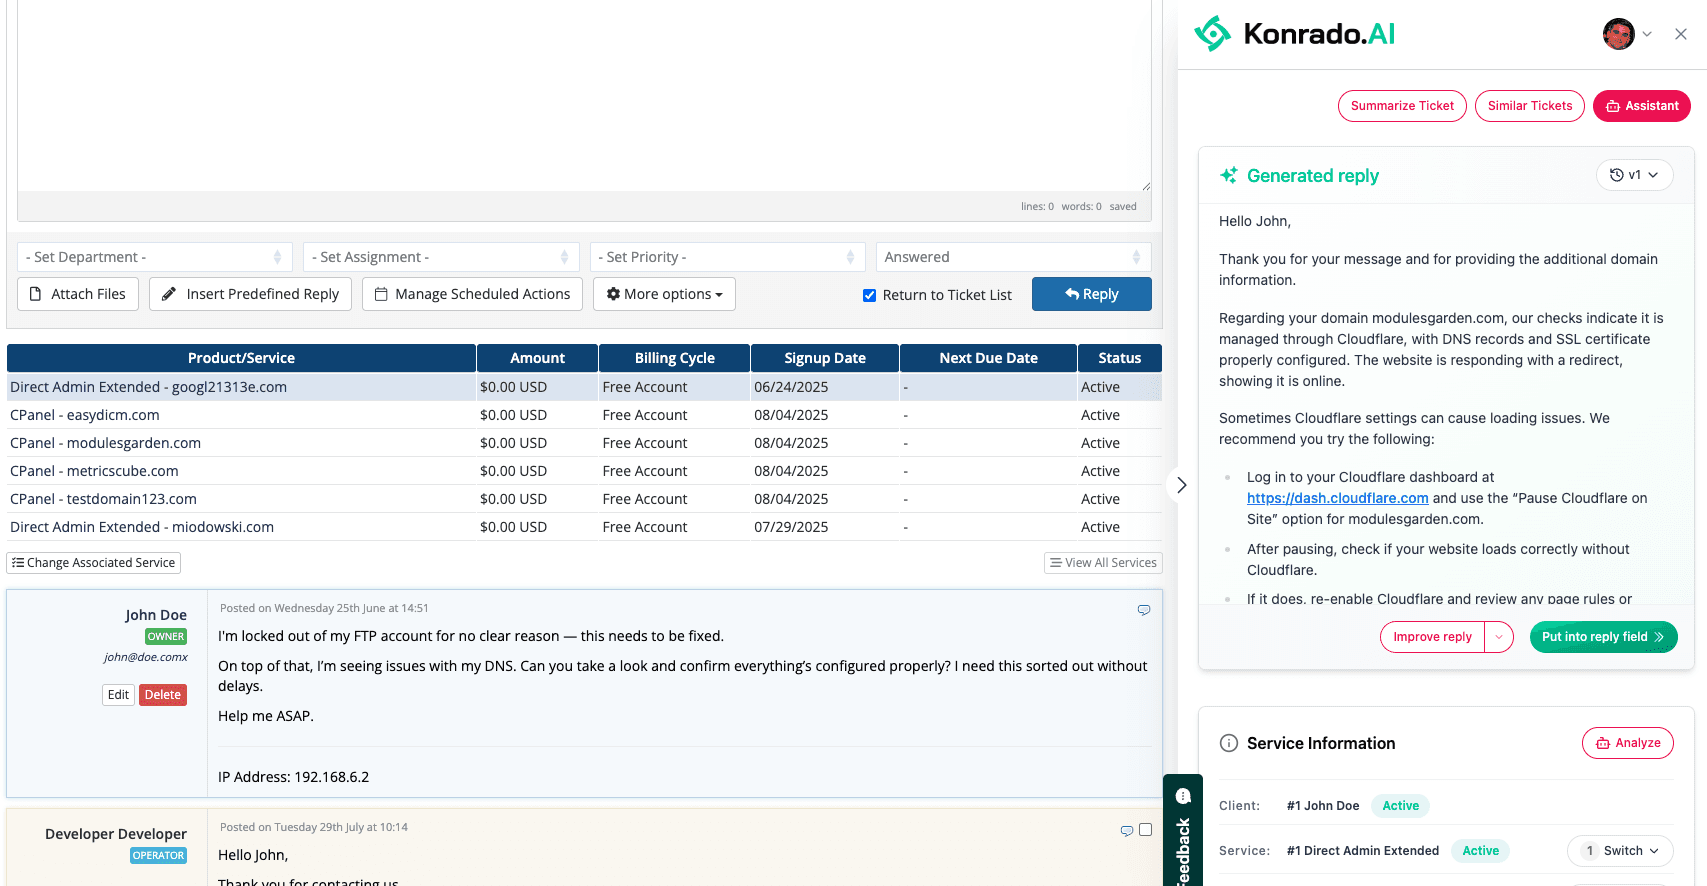
Task: Click into the reply text area
Action: 584,95
